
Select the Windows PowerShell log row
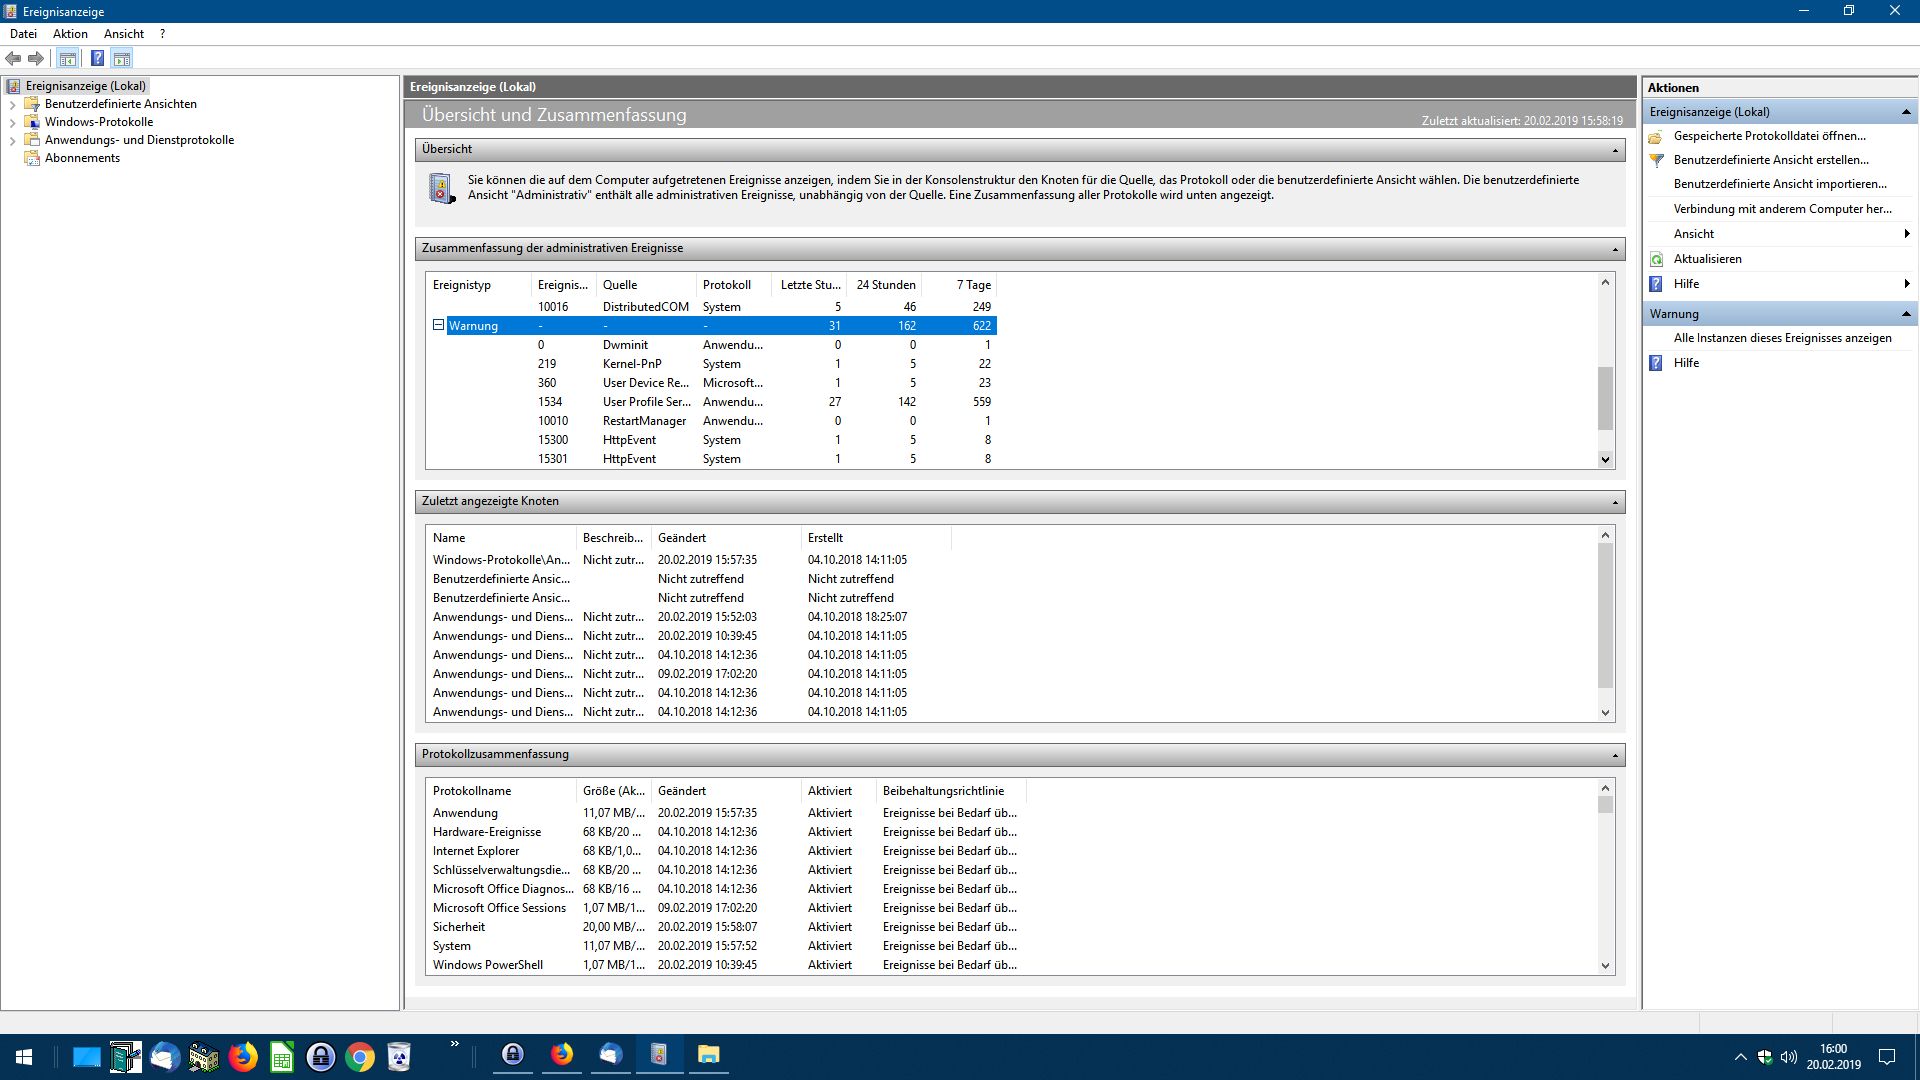click(x=726, y=965)
